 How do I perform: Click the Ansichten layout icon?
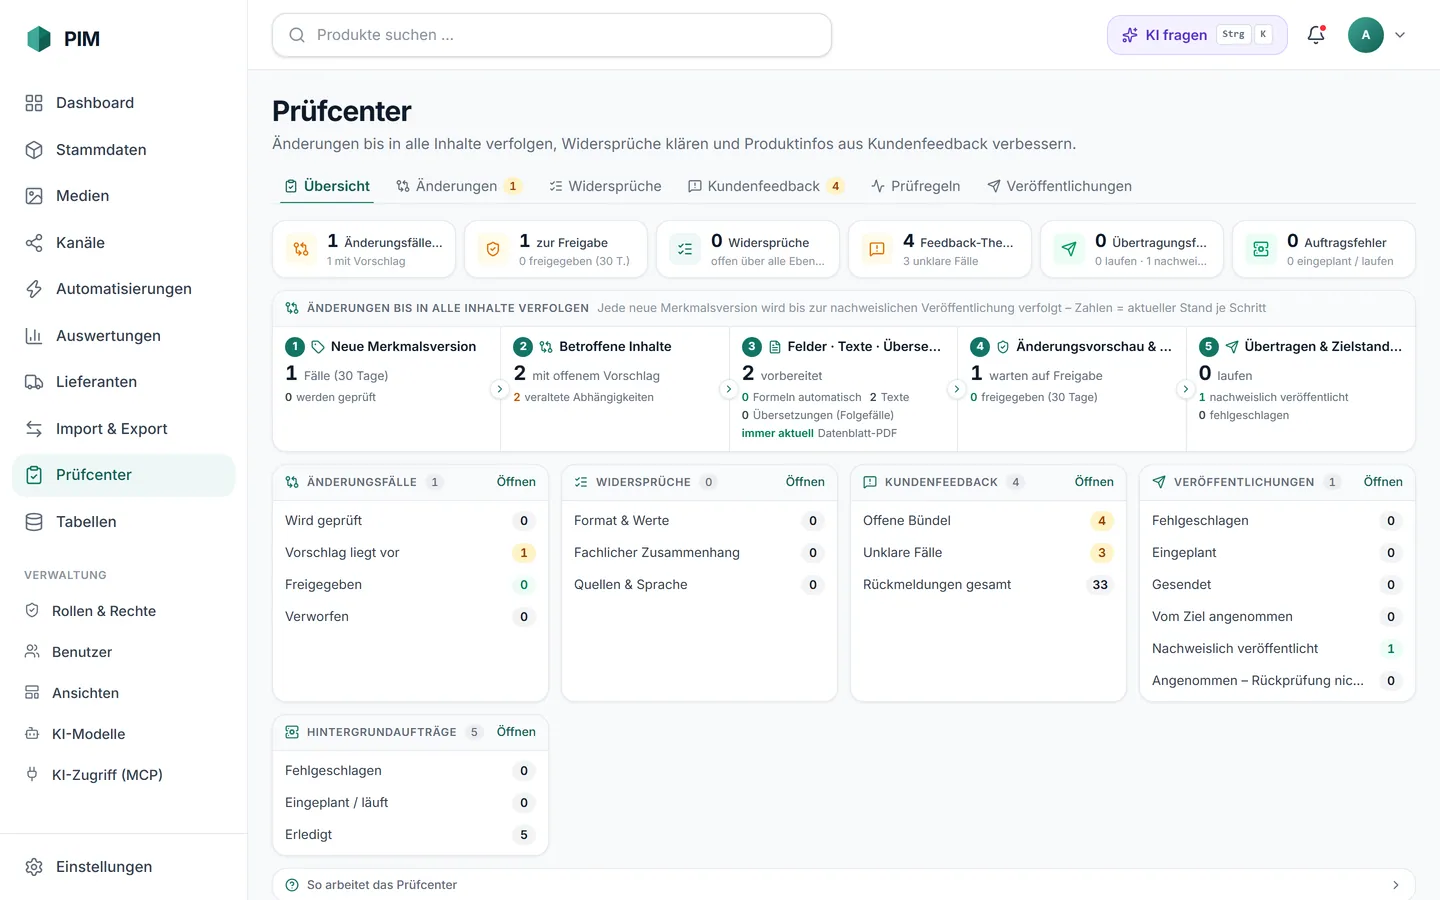(32, 693)
